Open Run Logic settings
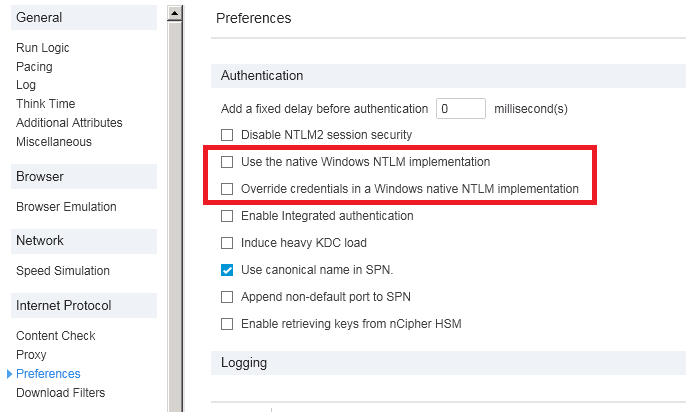This screenshot has height=415, width=693. 43,48
